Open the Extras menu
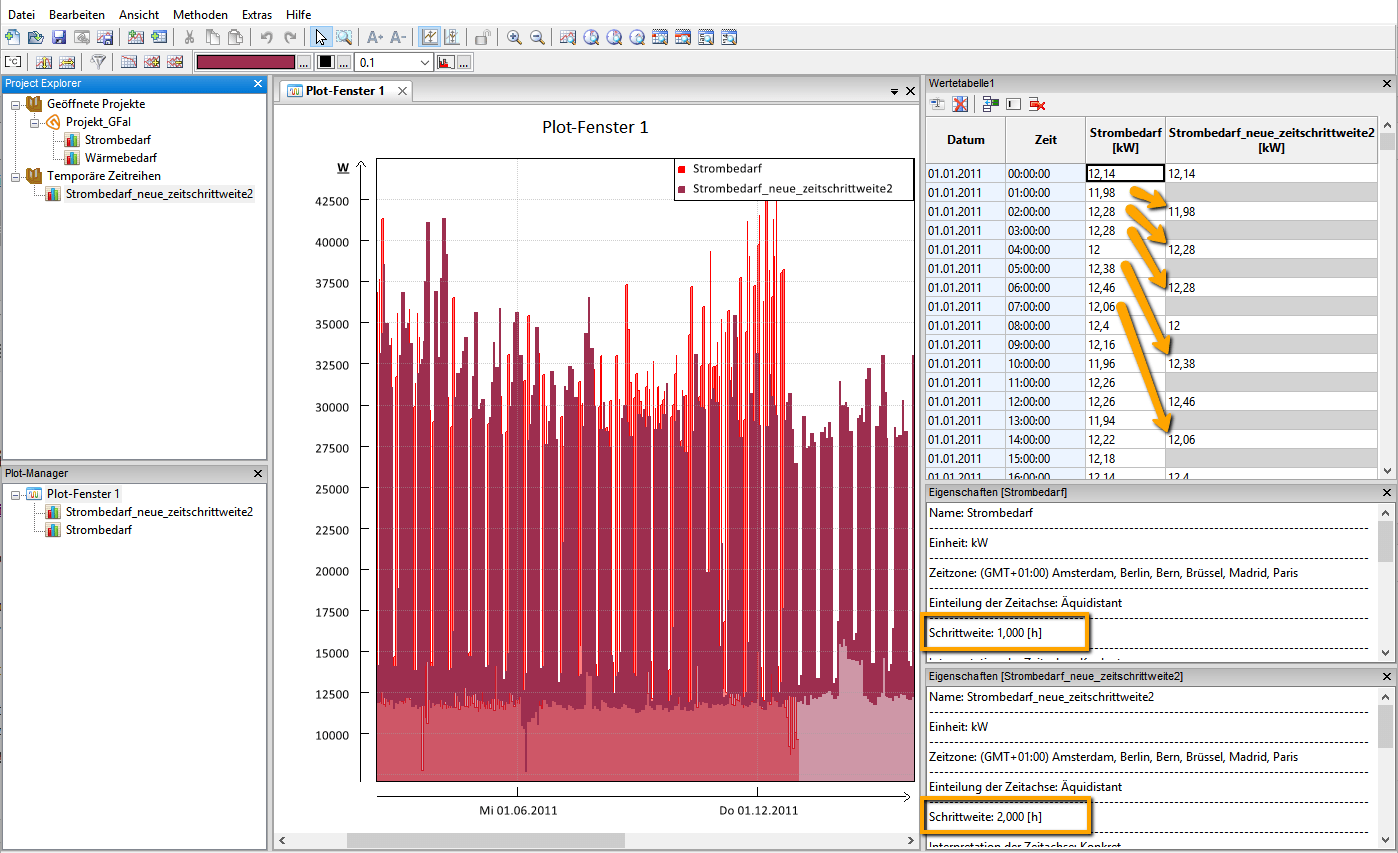This screenshot has height=853, width=1398. click(257, 15)
